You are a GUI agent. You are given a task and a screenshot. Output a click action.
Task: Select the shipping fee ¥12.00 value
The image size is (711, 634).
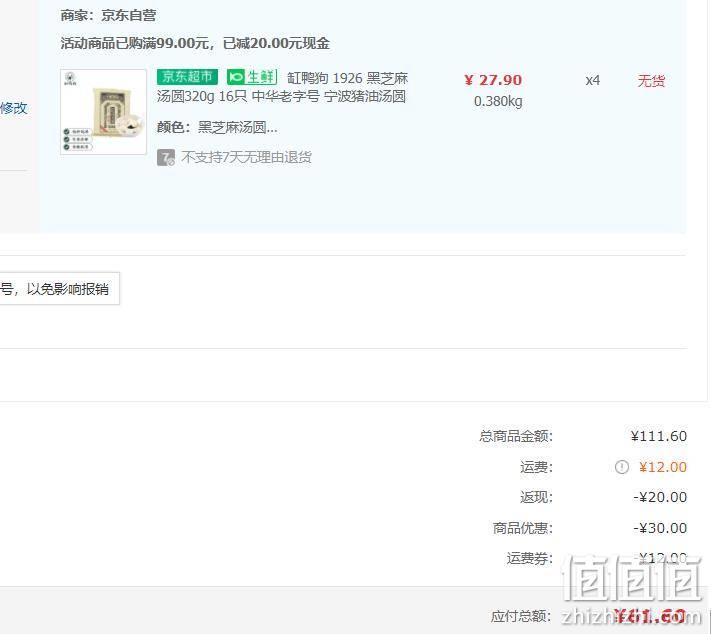point(662,467)
